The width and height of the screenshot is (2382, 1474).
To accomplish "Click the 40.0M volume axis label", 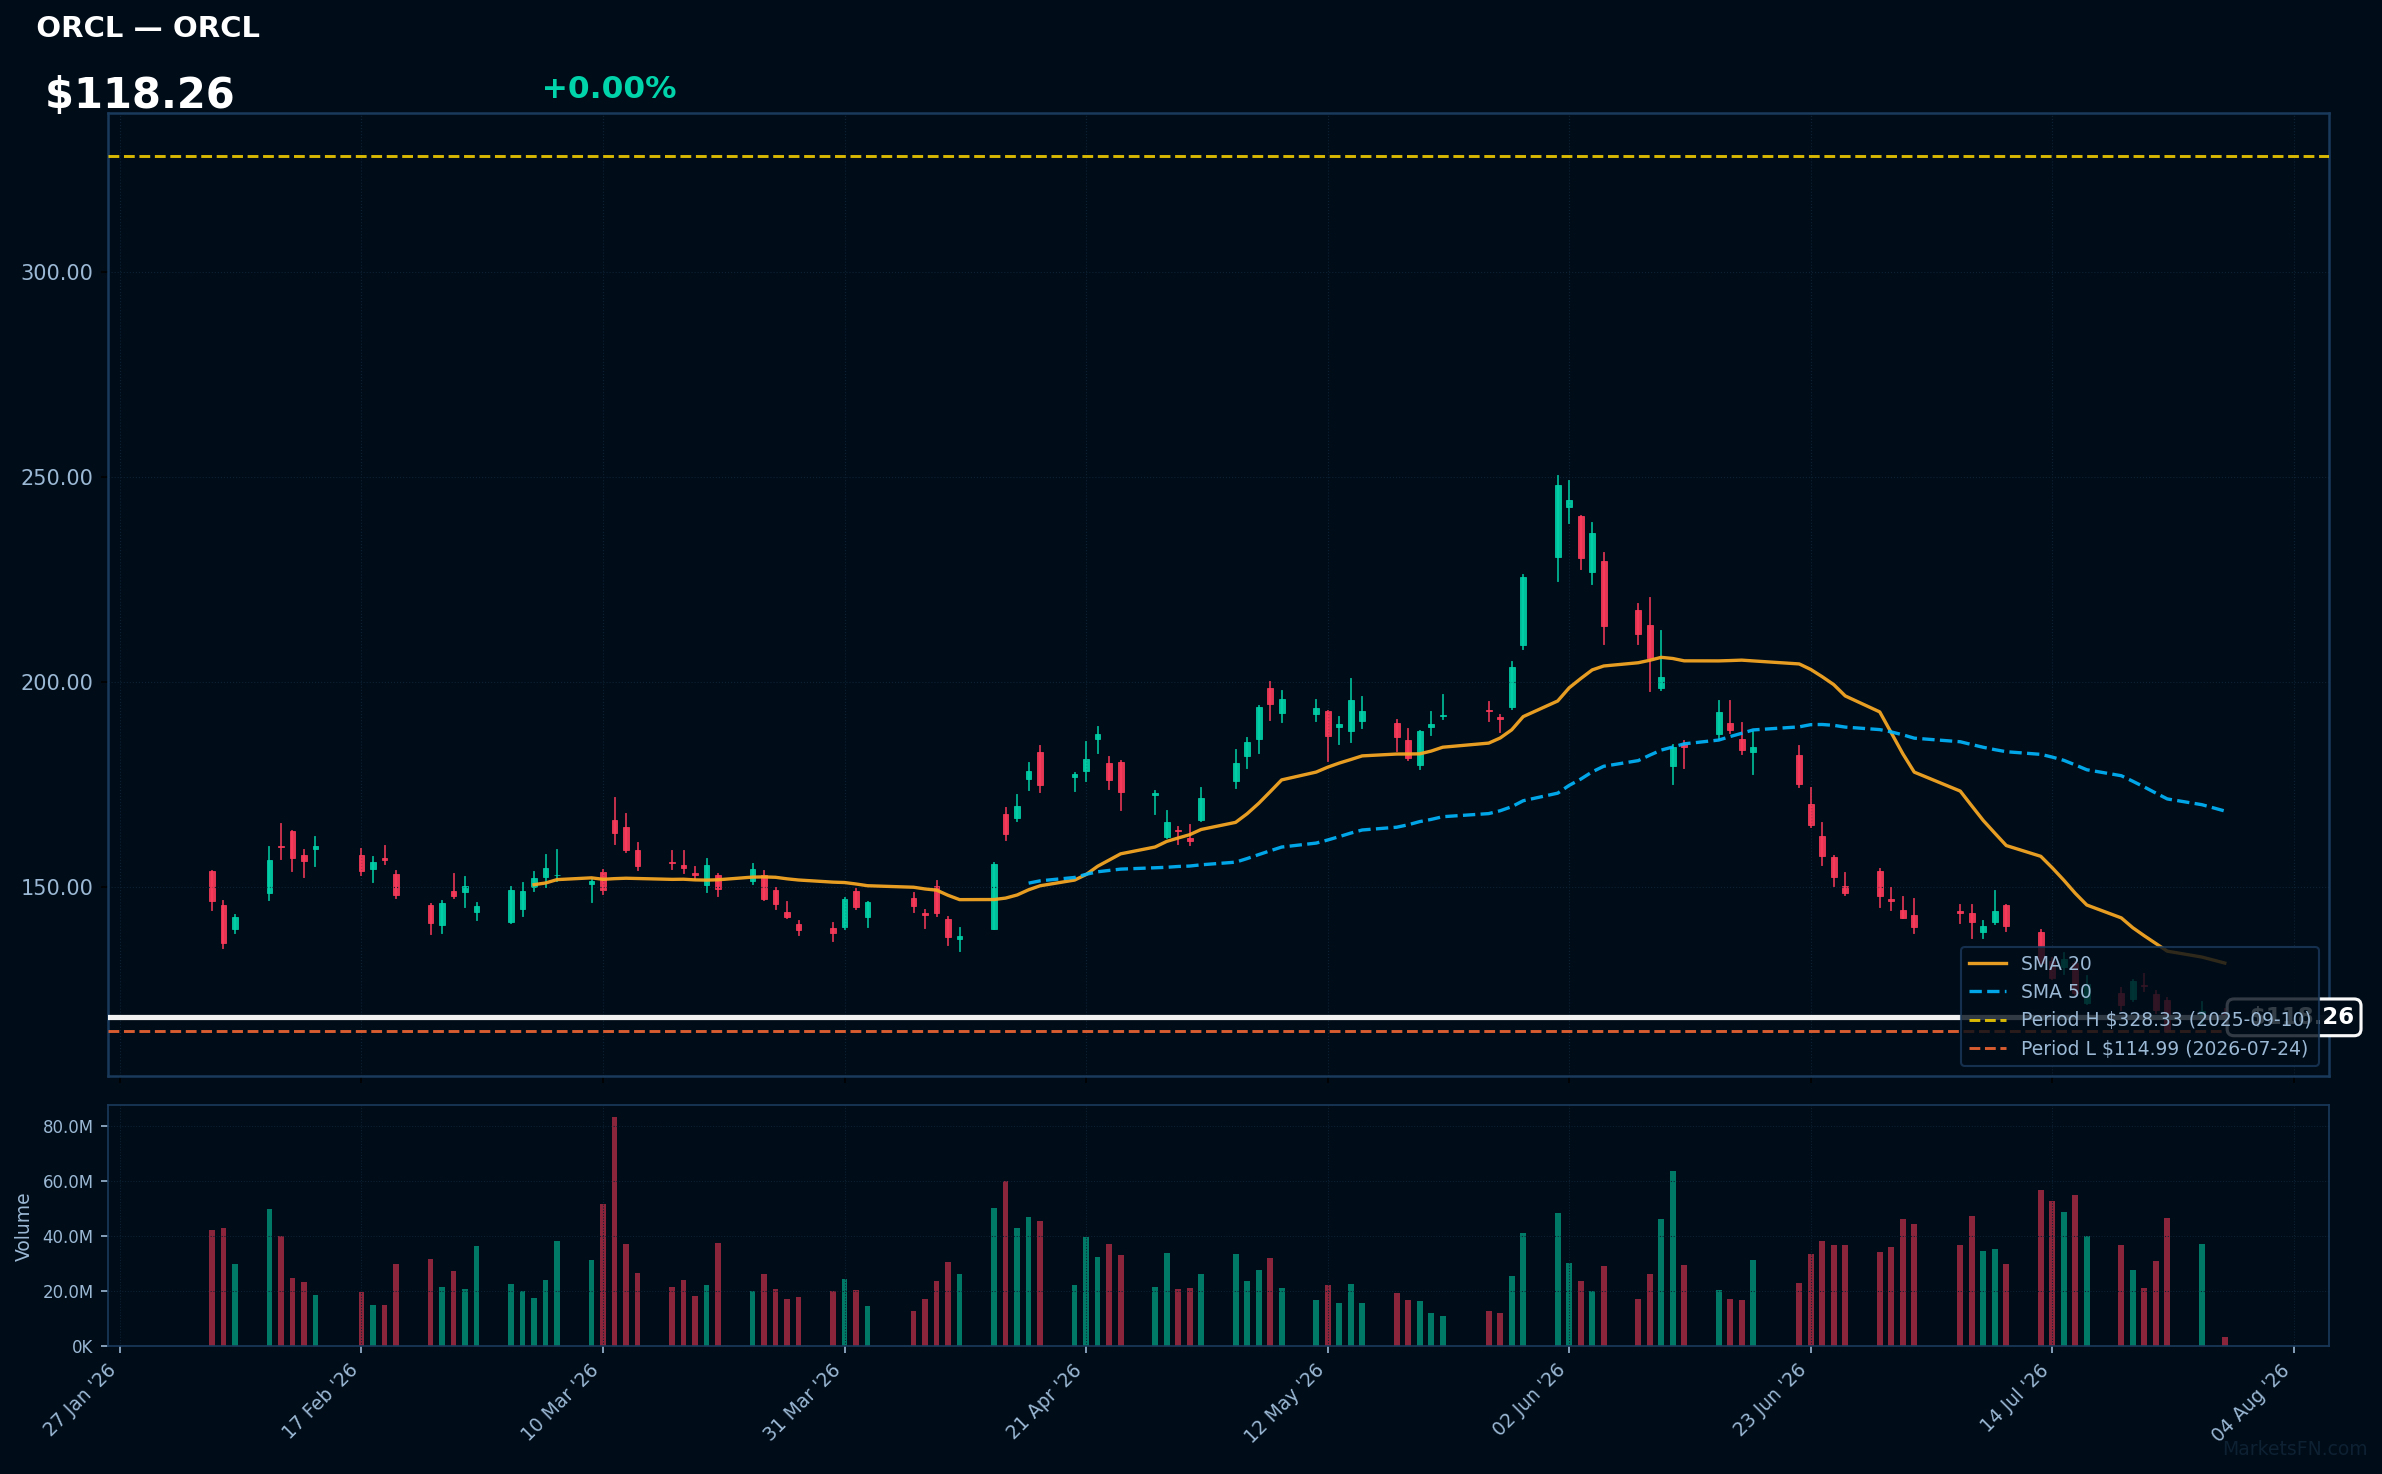I will 68,1237.
